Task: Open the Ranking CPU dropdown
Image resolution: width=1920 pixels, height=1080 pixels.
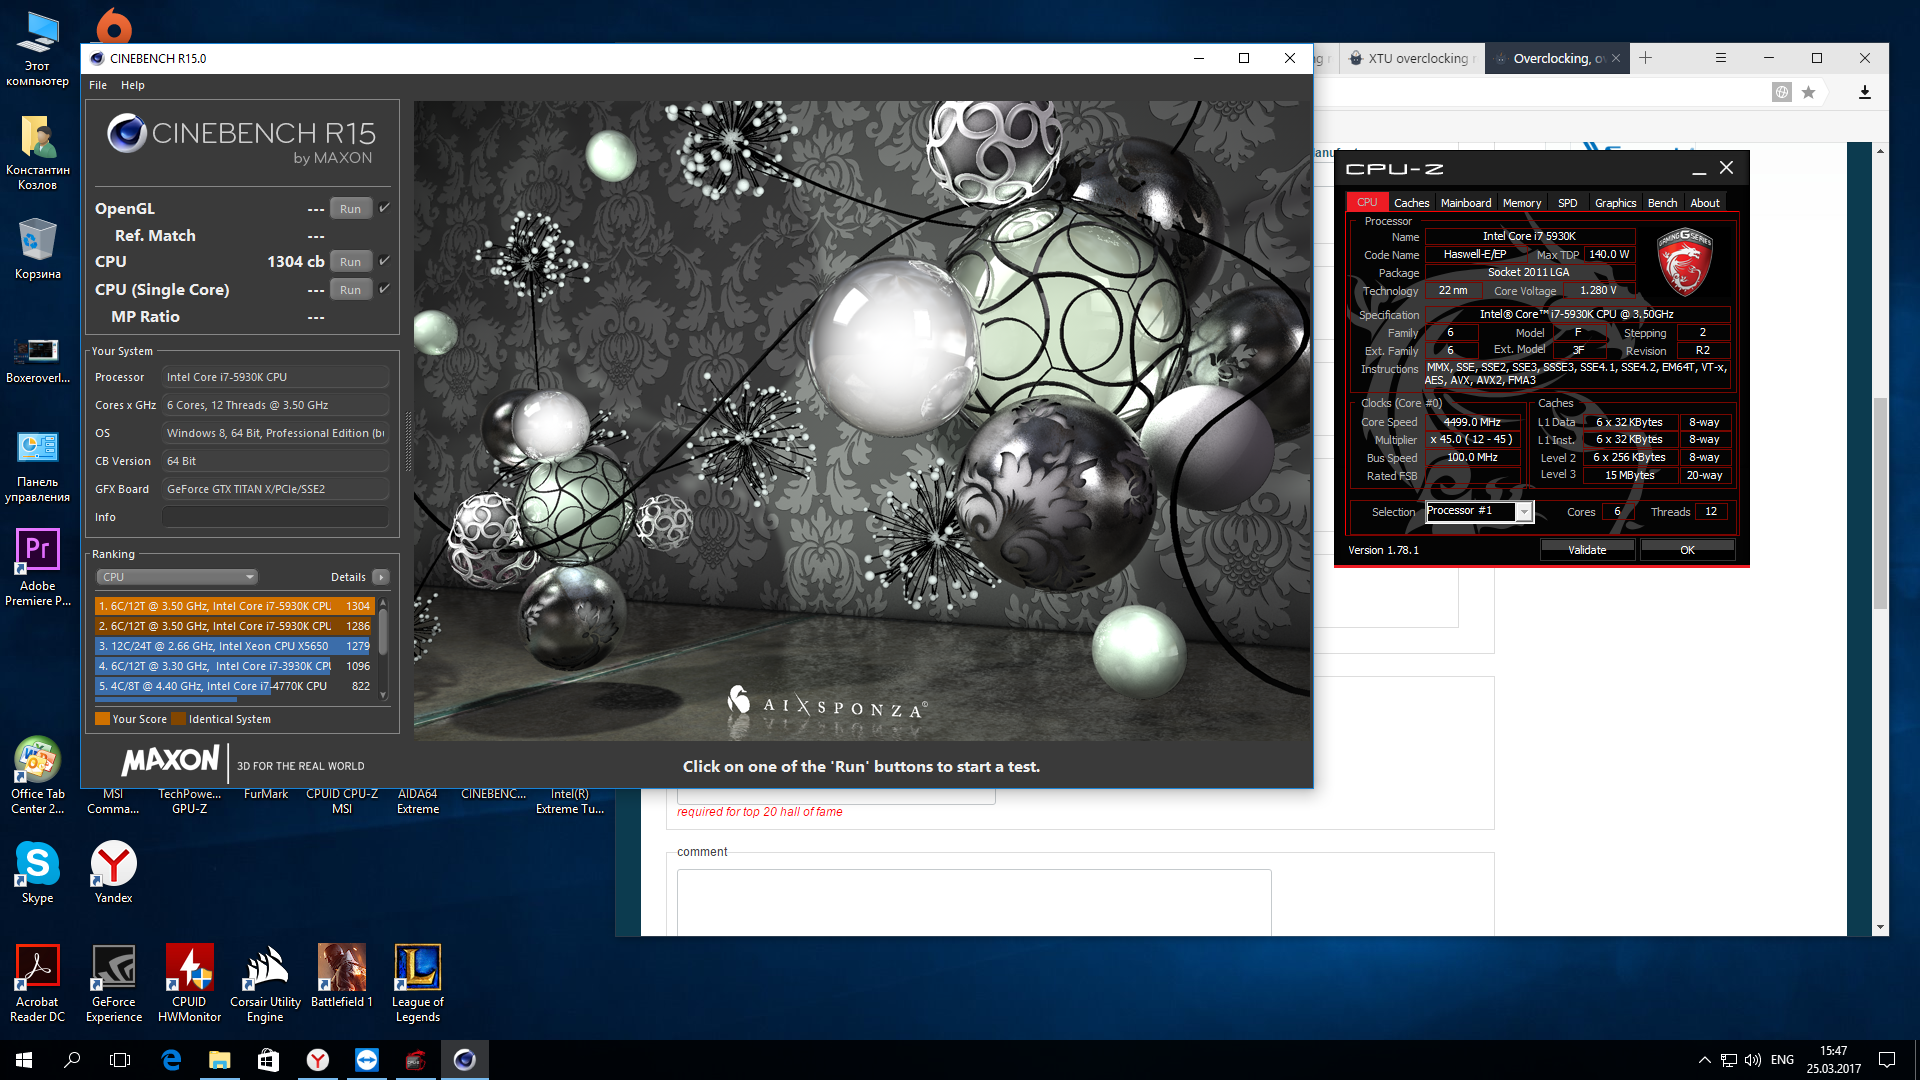Action: click(x=177, y=577)
